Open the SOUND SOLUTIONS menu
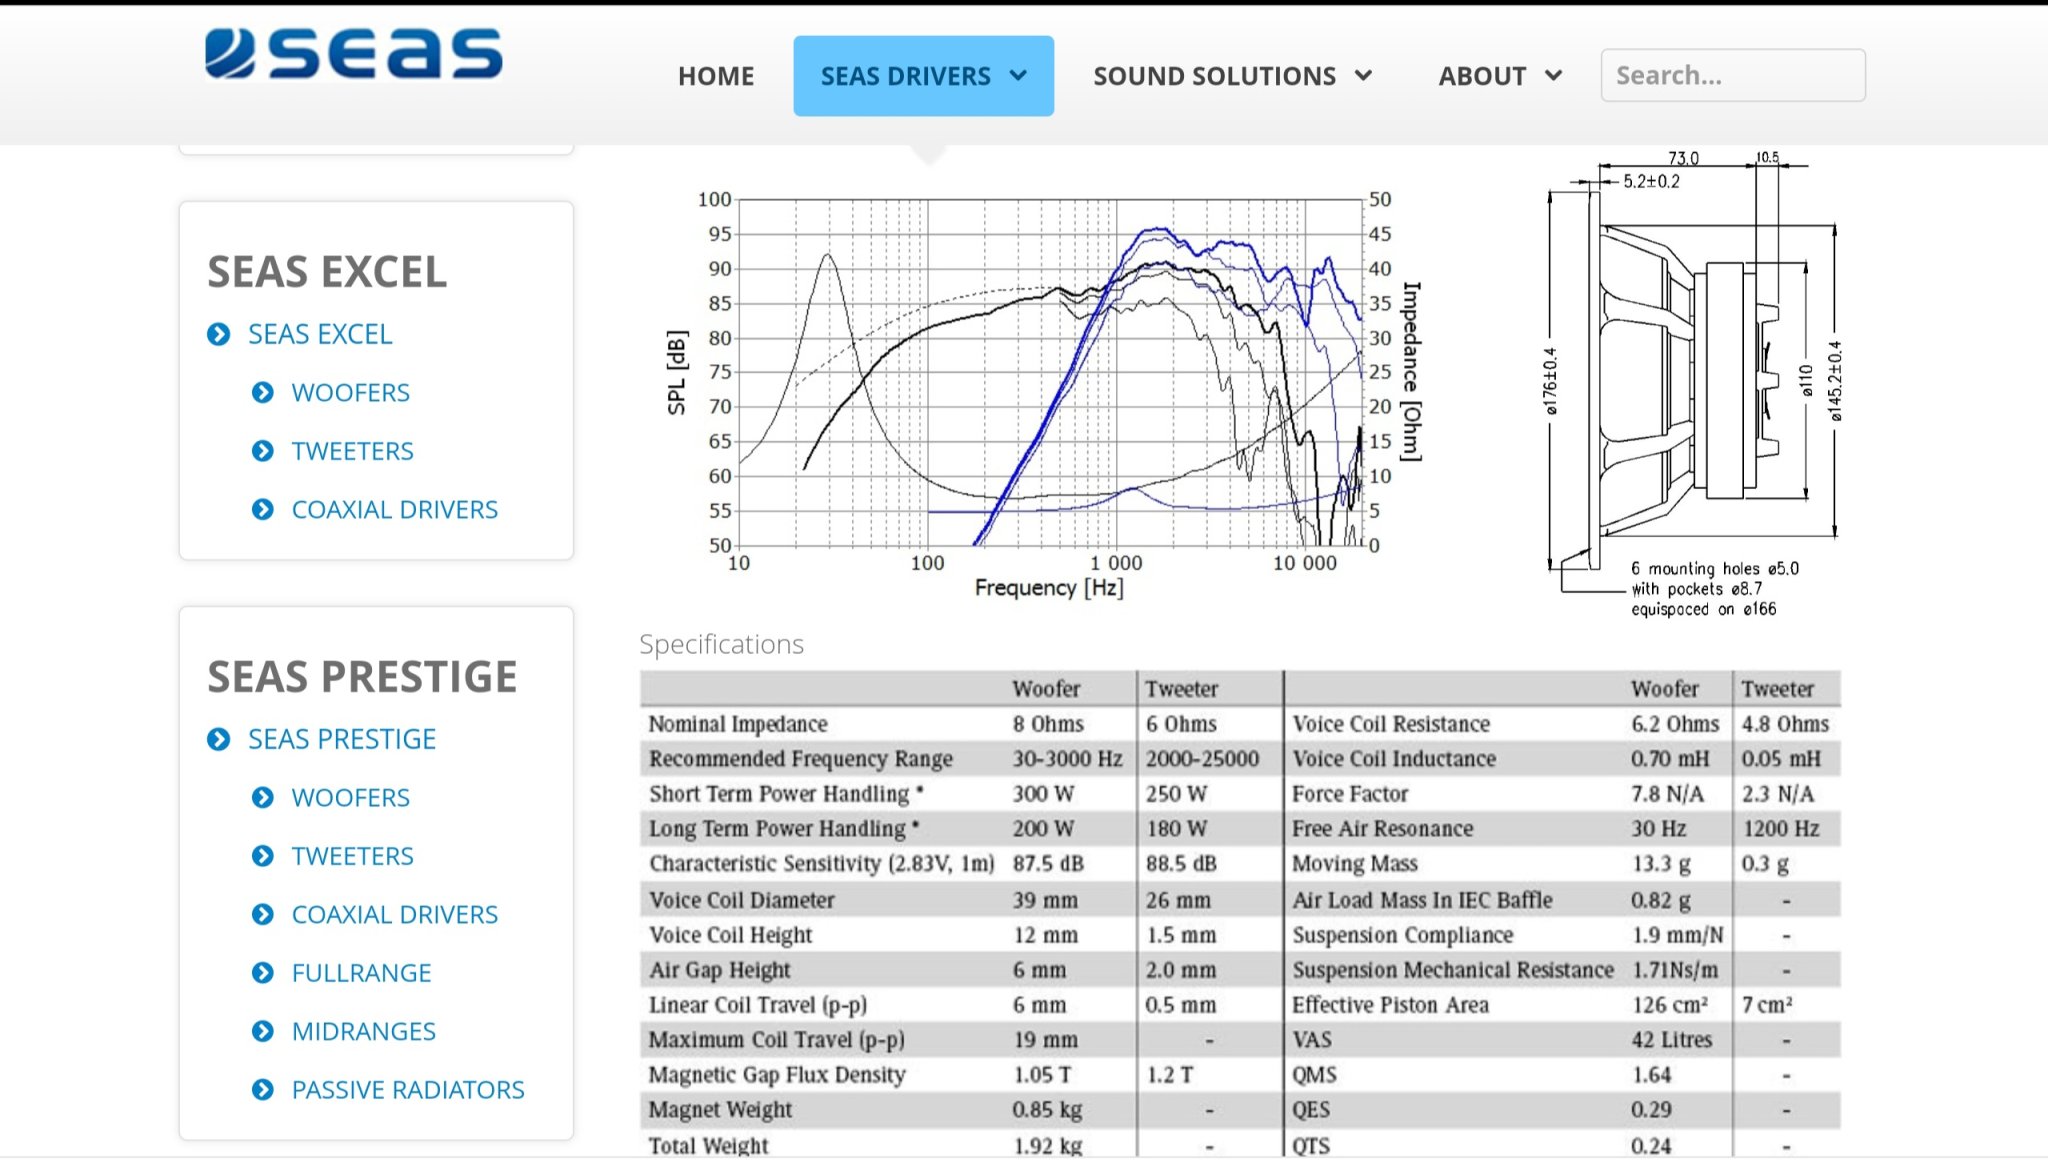 point(1232,76)
